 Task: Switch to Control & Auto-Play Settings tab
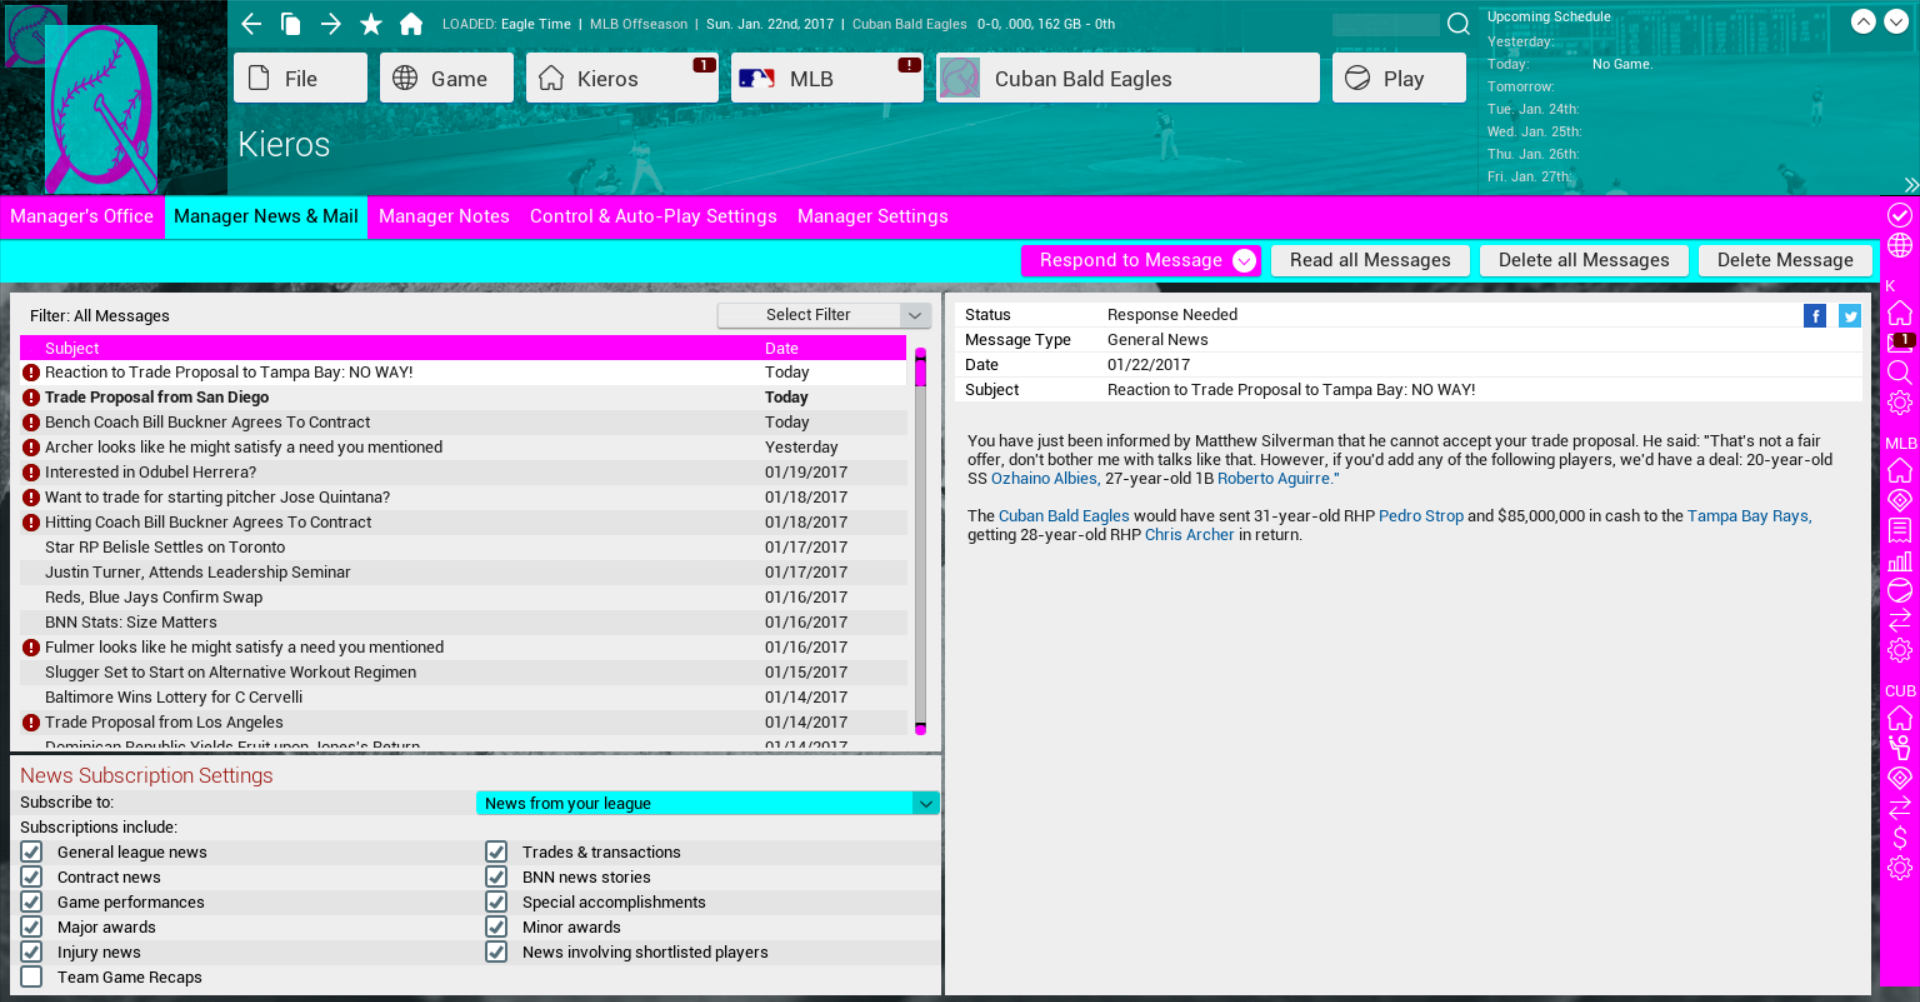653,216
